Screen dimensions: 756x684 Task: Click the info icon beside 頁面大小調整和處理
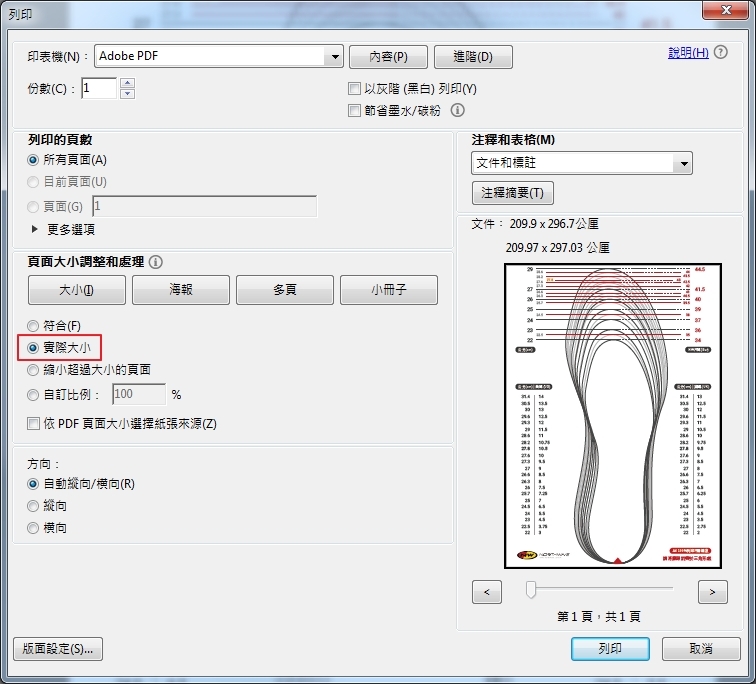pos(155,262)
